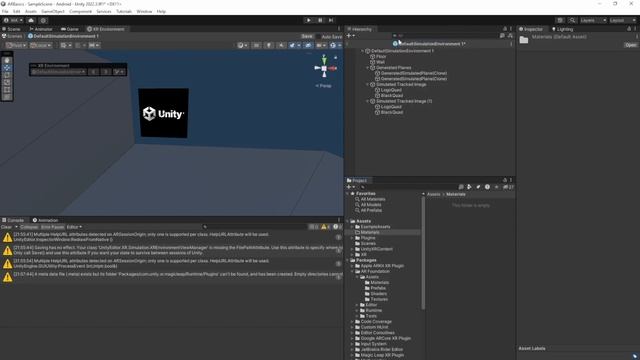The image size is (640, 360).
Task: Open the Window menu
Action: [144, 11]
